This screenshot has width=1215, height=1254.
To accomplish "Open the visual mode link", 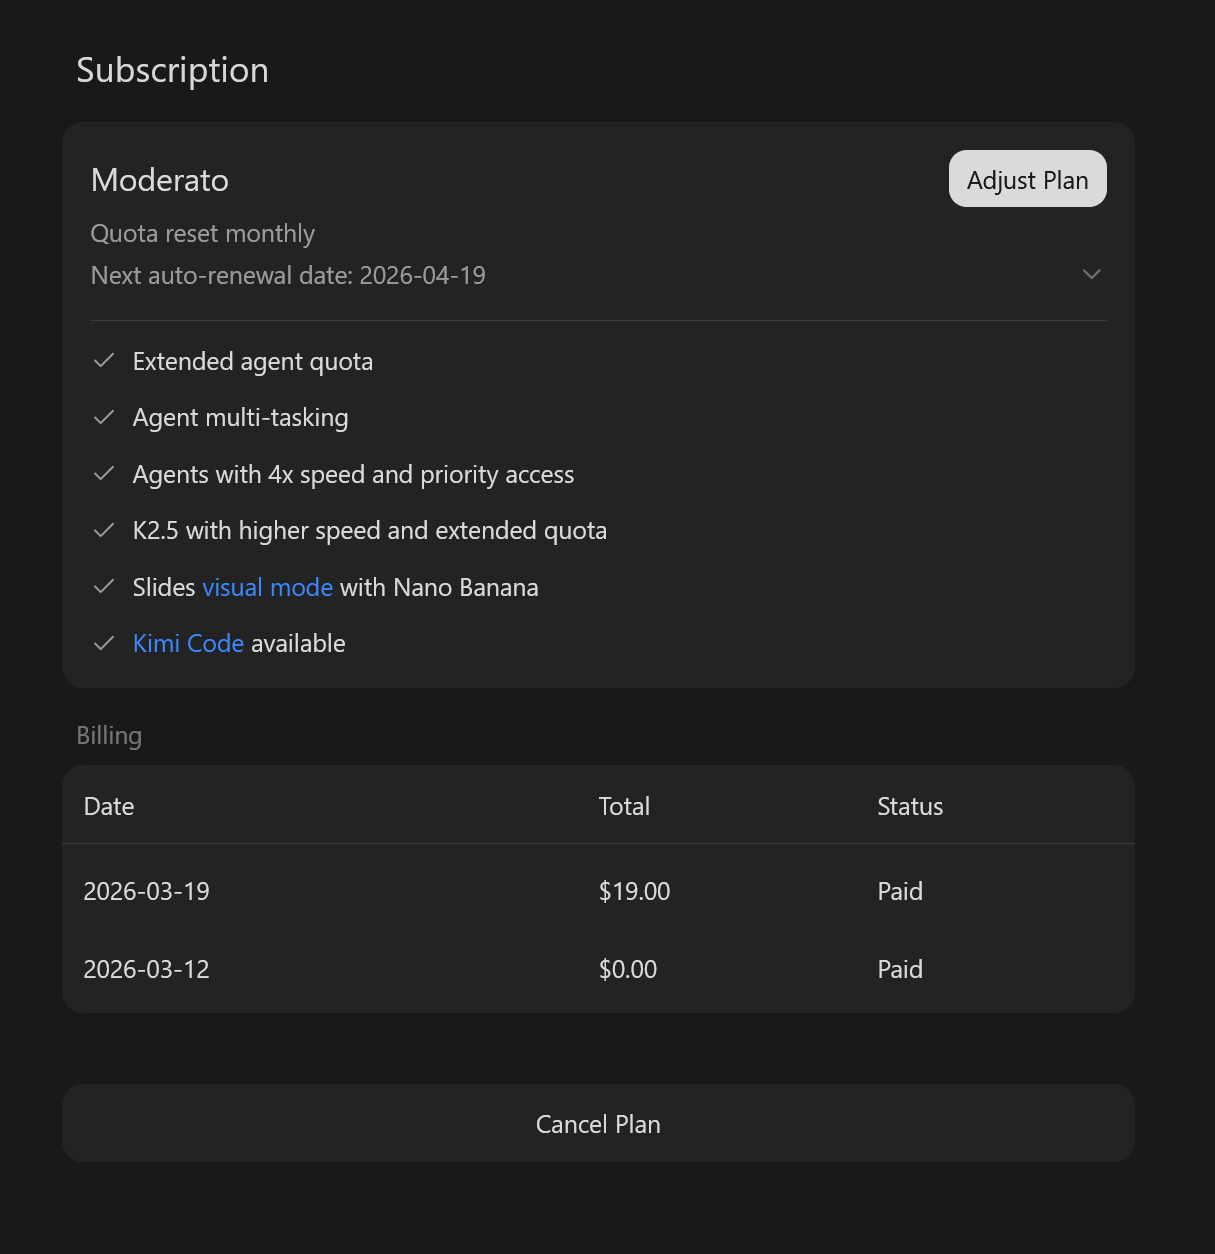I will pyautogui.click(x=267, y=587).
